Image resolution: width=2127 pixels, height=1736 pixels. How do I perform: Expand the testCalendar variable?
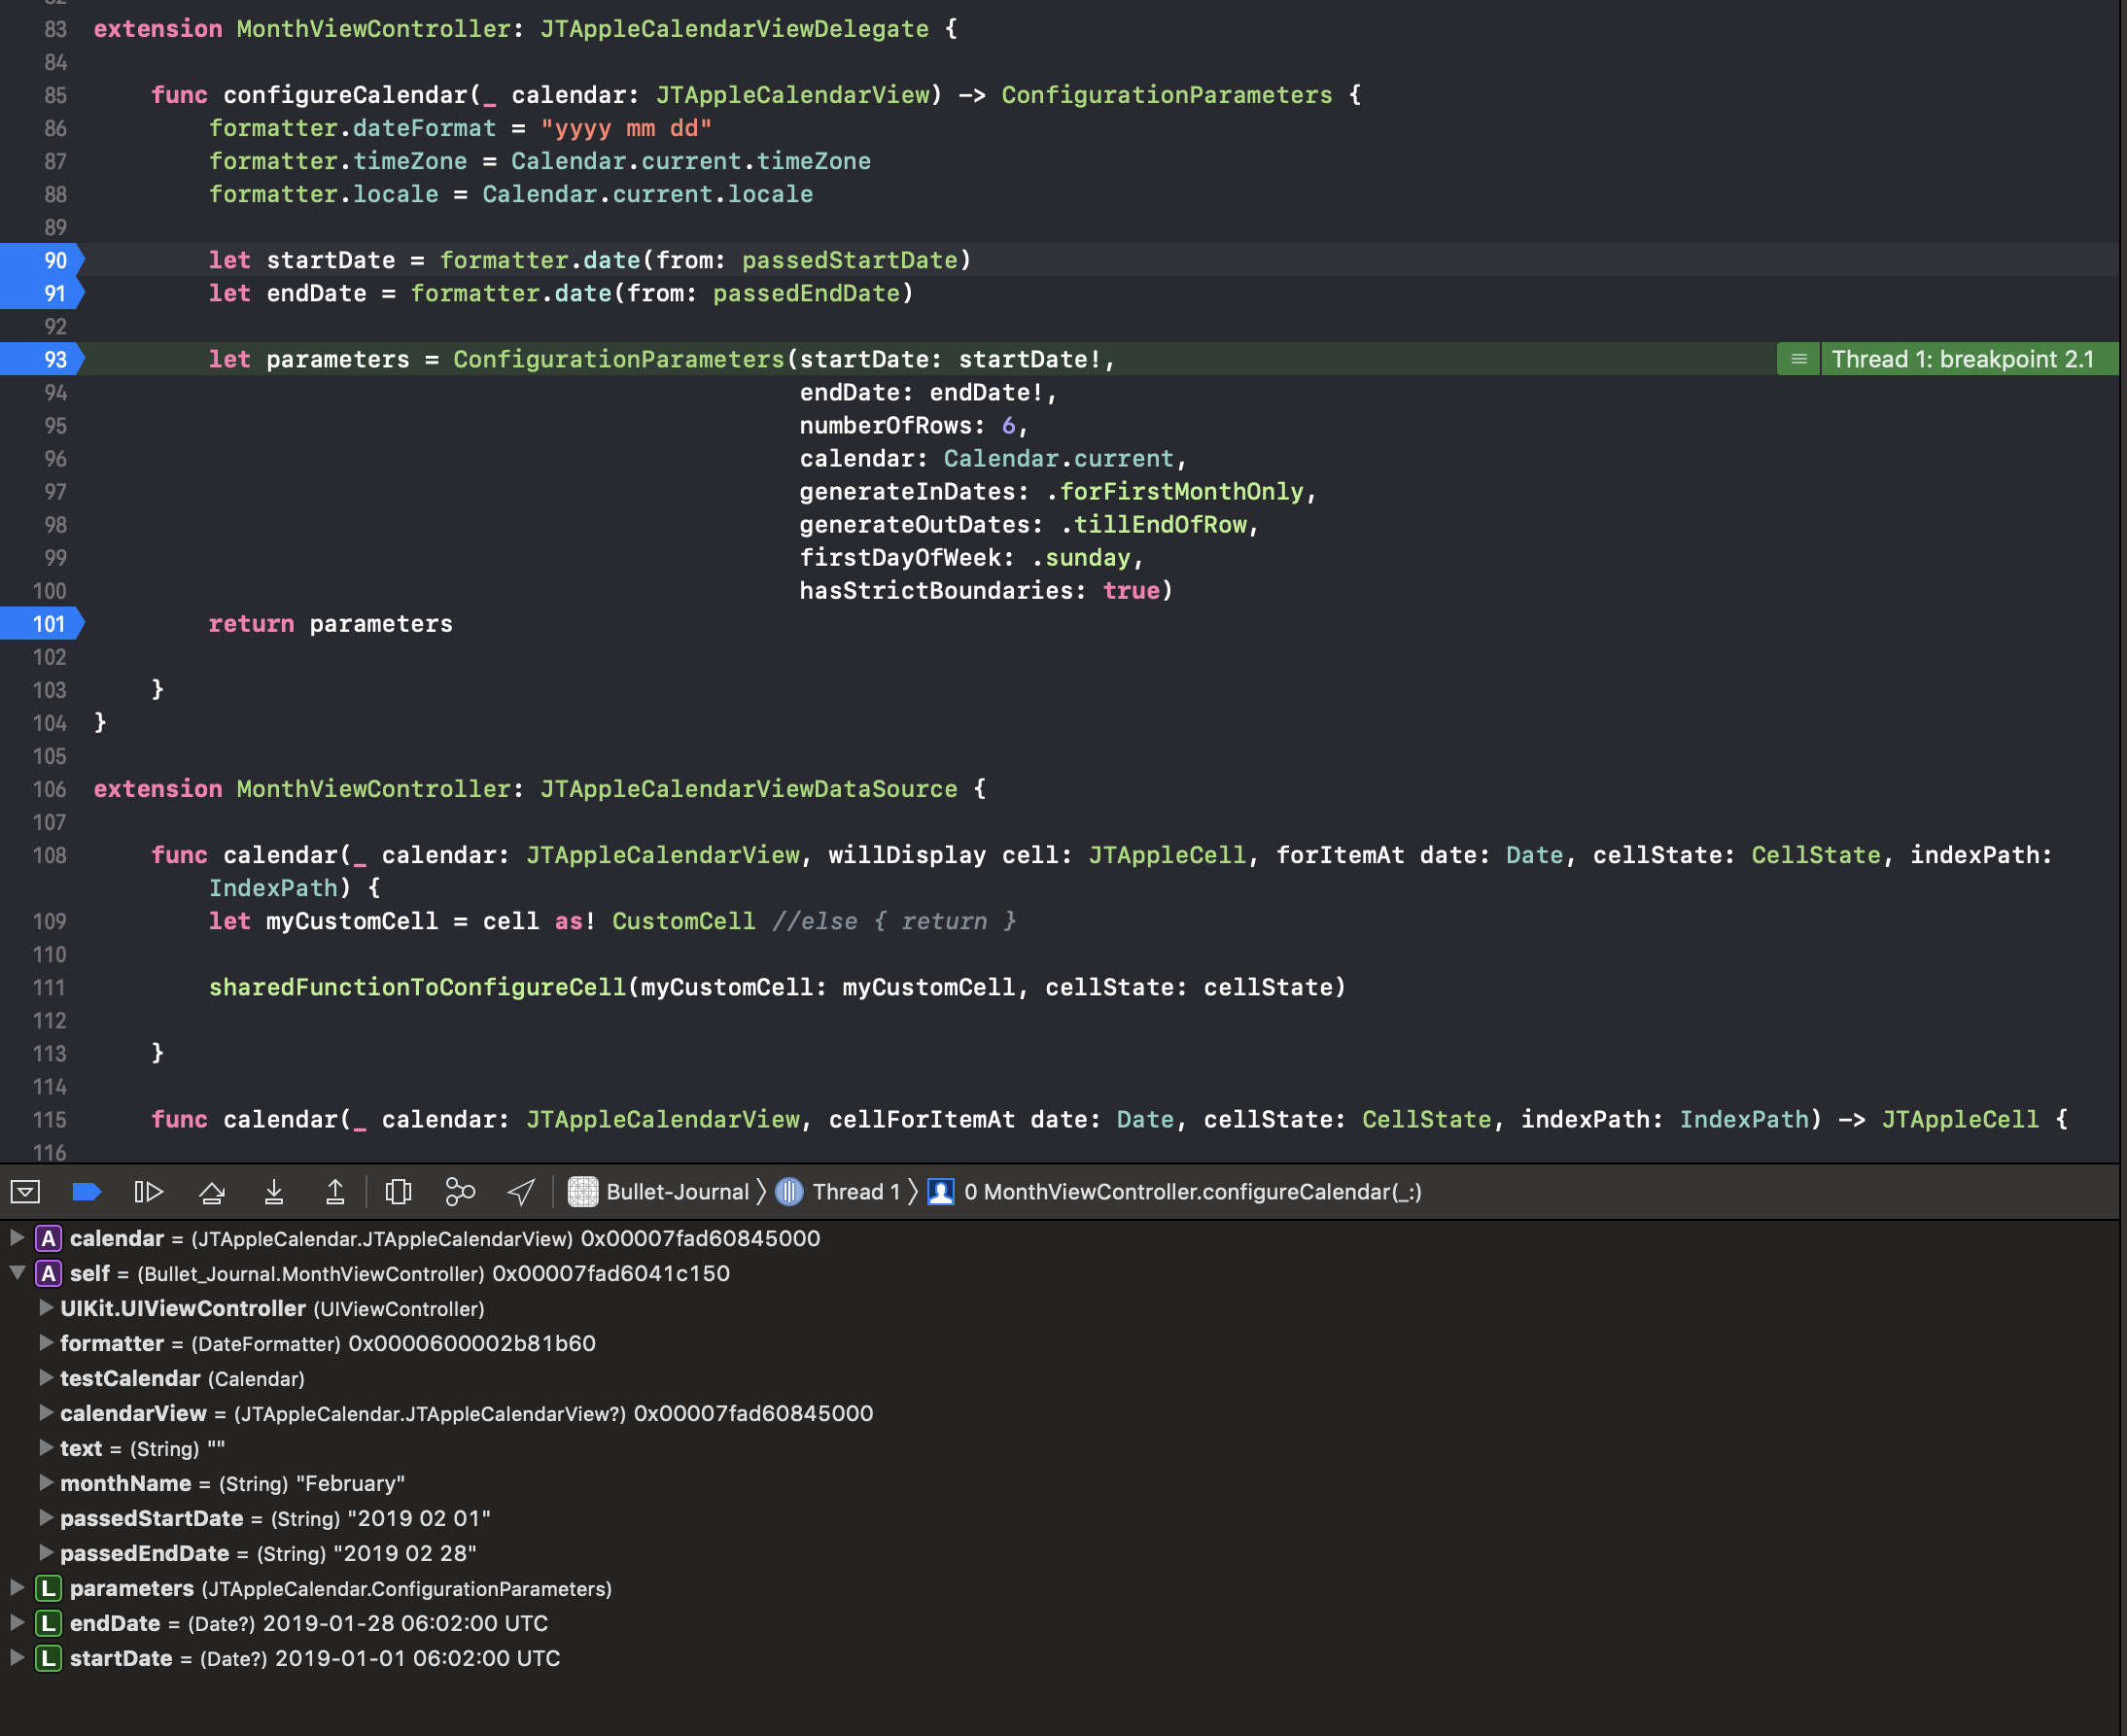click(x=46, y=1377)
